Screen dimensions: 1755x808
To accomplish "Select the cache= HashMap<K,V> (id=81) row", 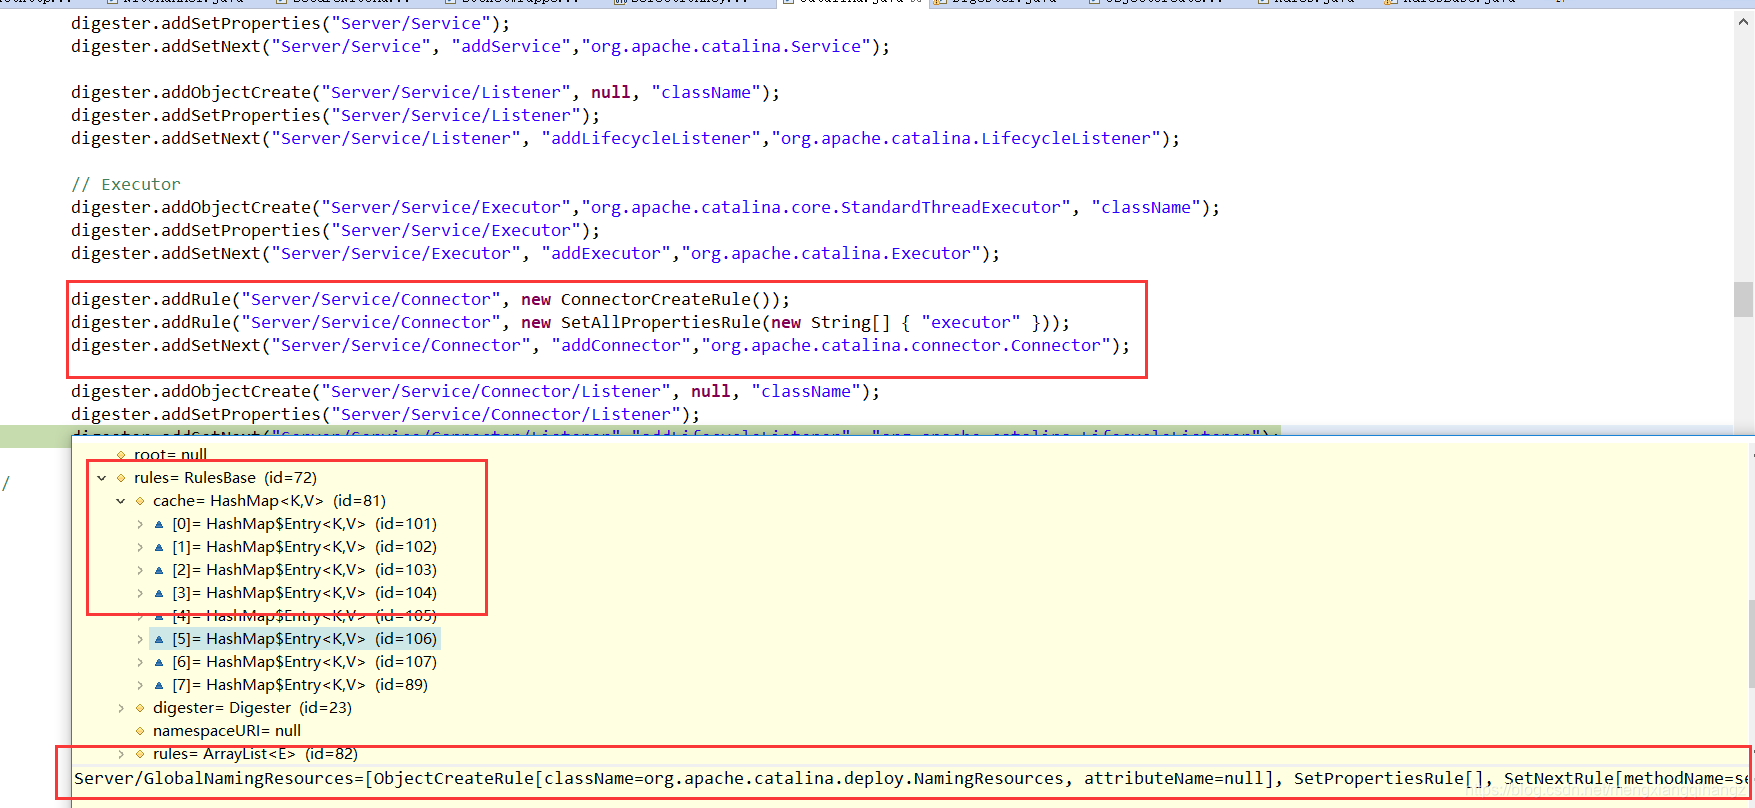I will point(269,501).
